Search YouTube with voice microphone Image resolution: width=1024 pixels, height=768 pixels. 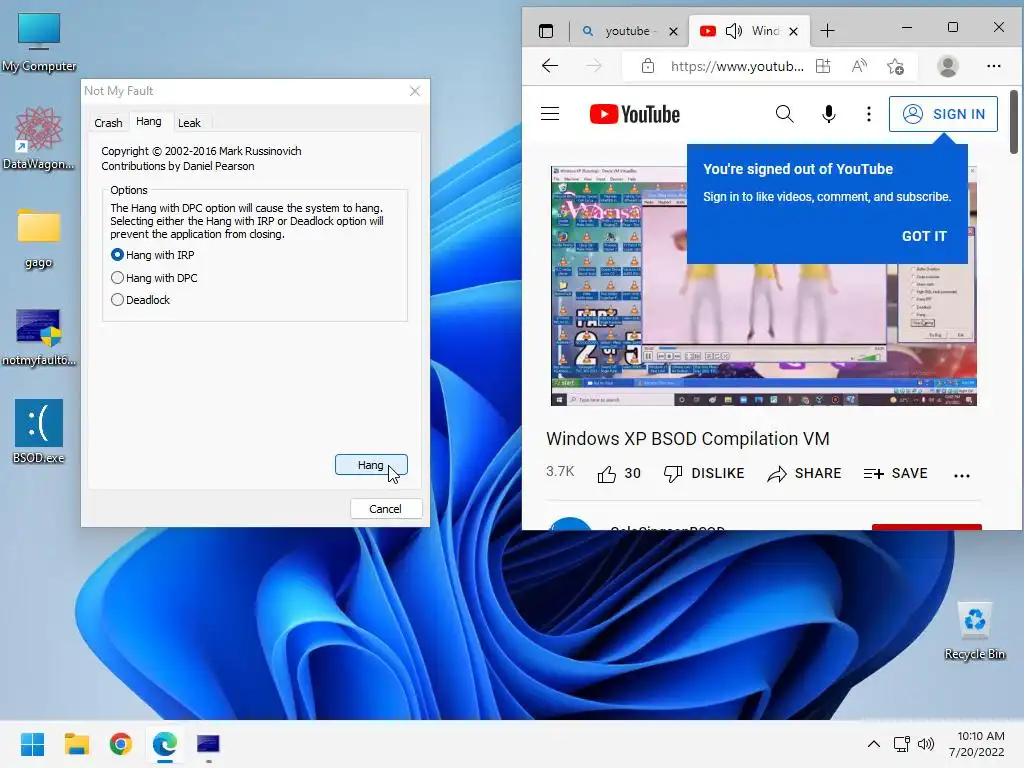pos(828,114)
